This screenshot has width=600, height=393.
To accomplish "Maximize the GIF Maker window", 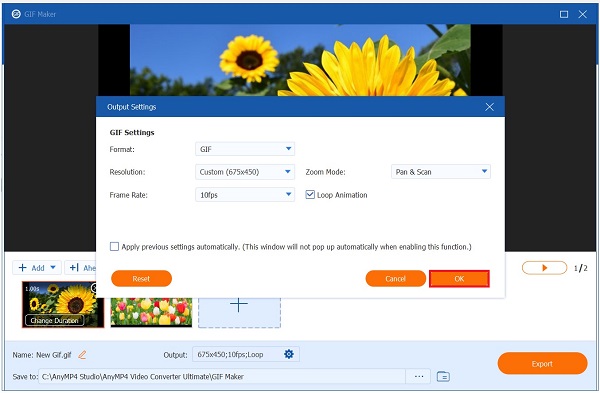I will [564, 14].
